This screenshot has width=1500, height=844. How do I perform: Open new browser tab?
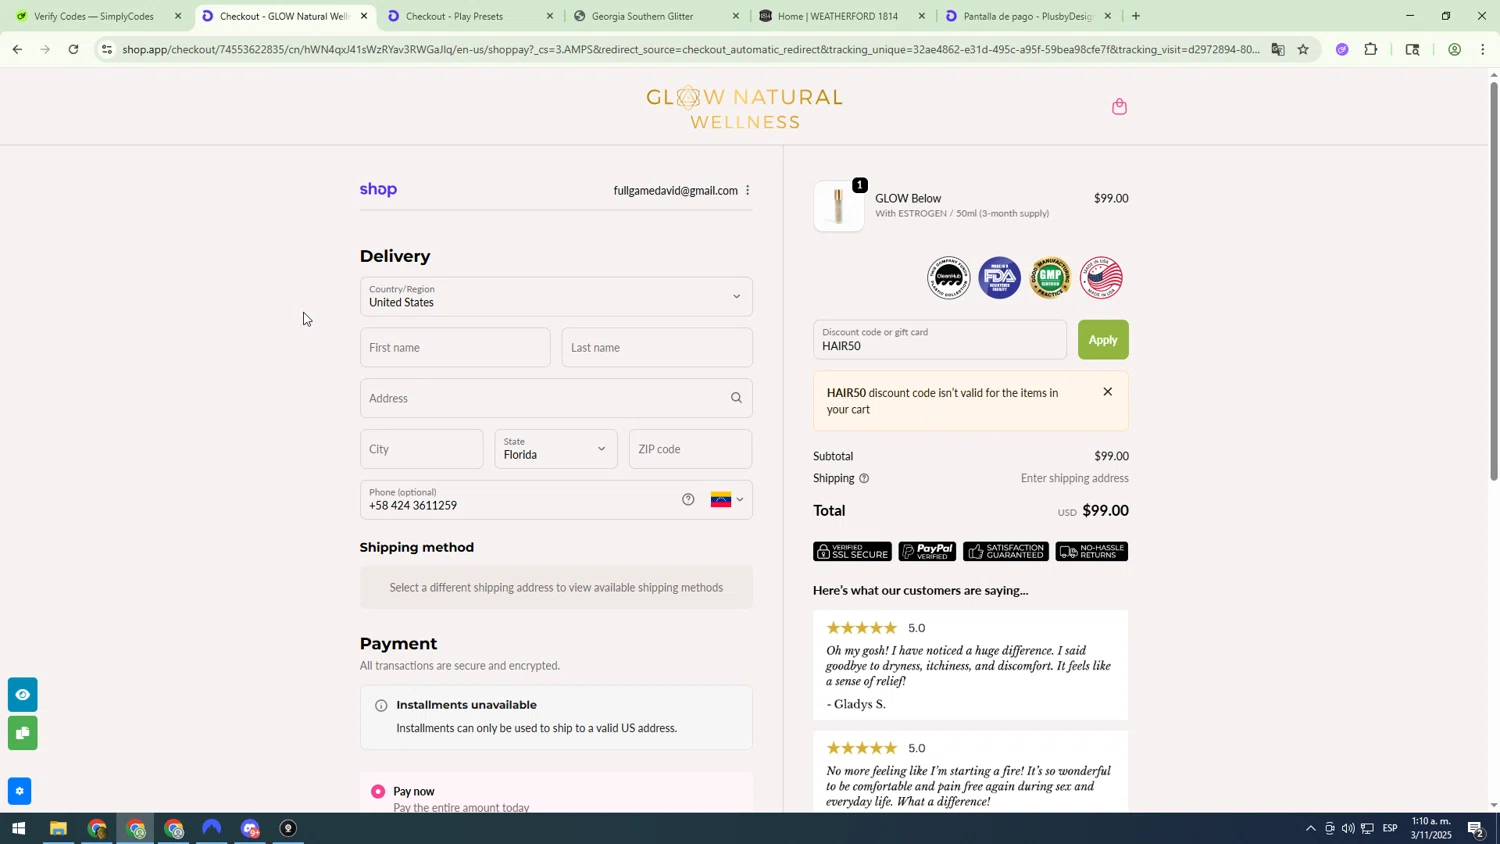(x=1135, y=16)
